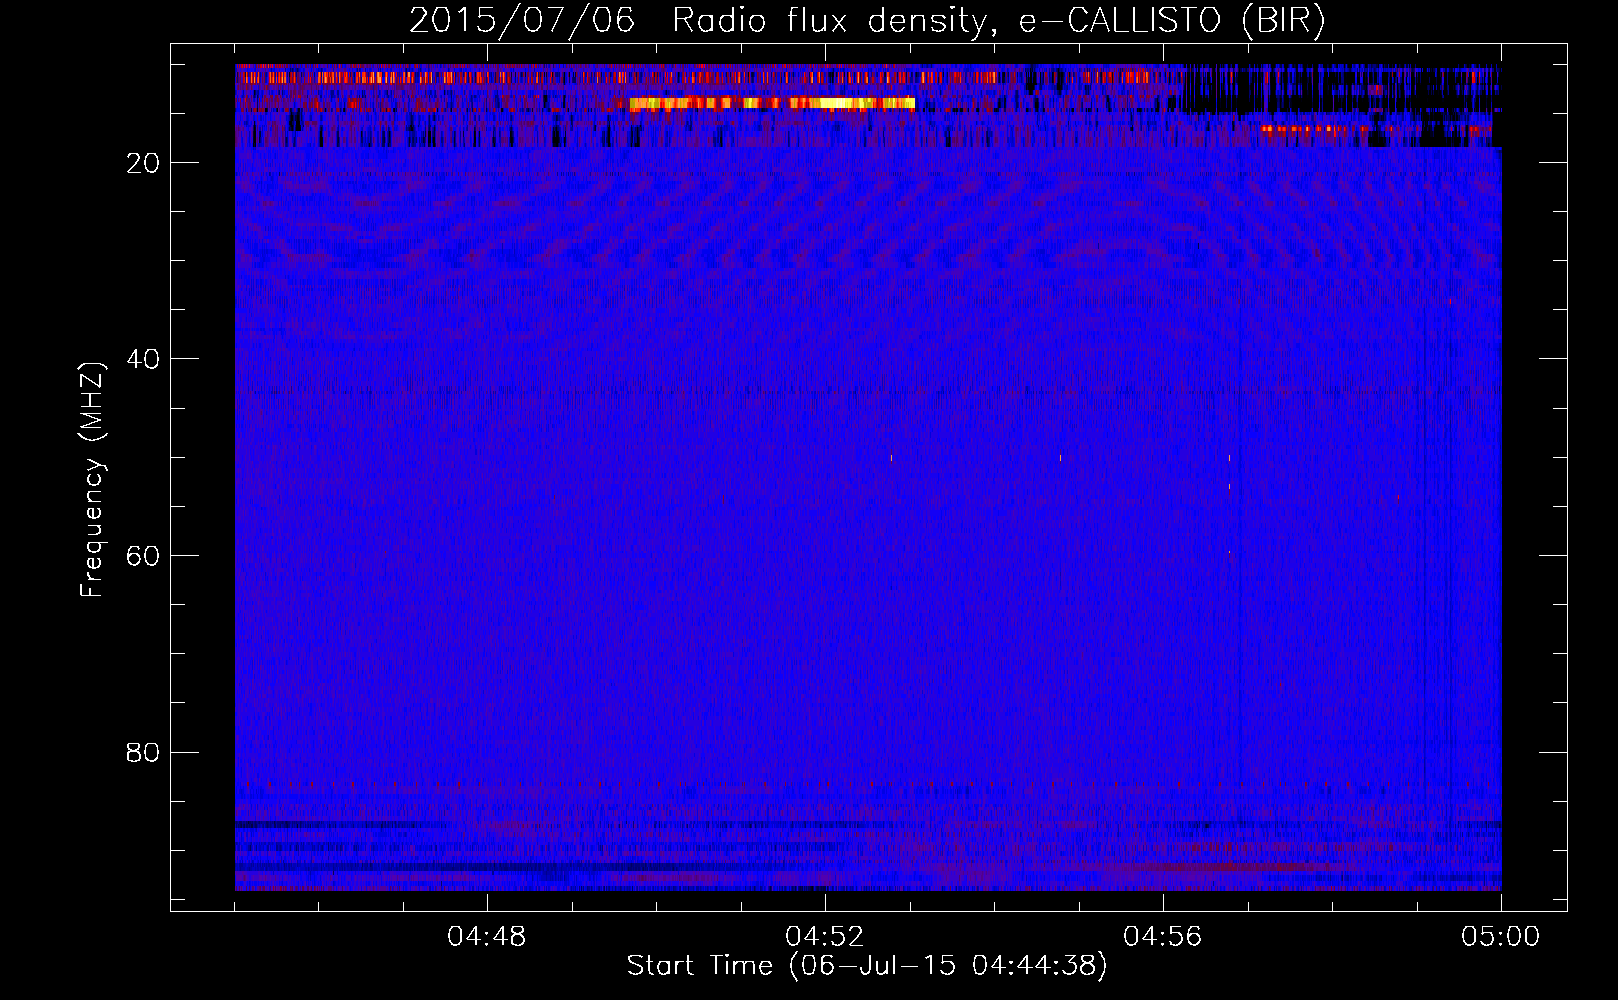Click the 20 frequency tick label
The height and width of the screenshot is (1000, 1618).
point(143,163)
